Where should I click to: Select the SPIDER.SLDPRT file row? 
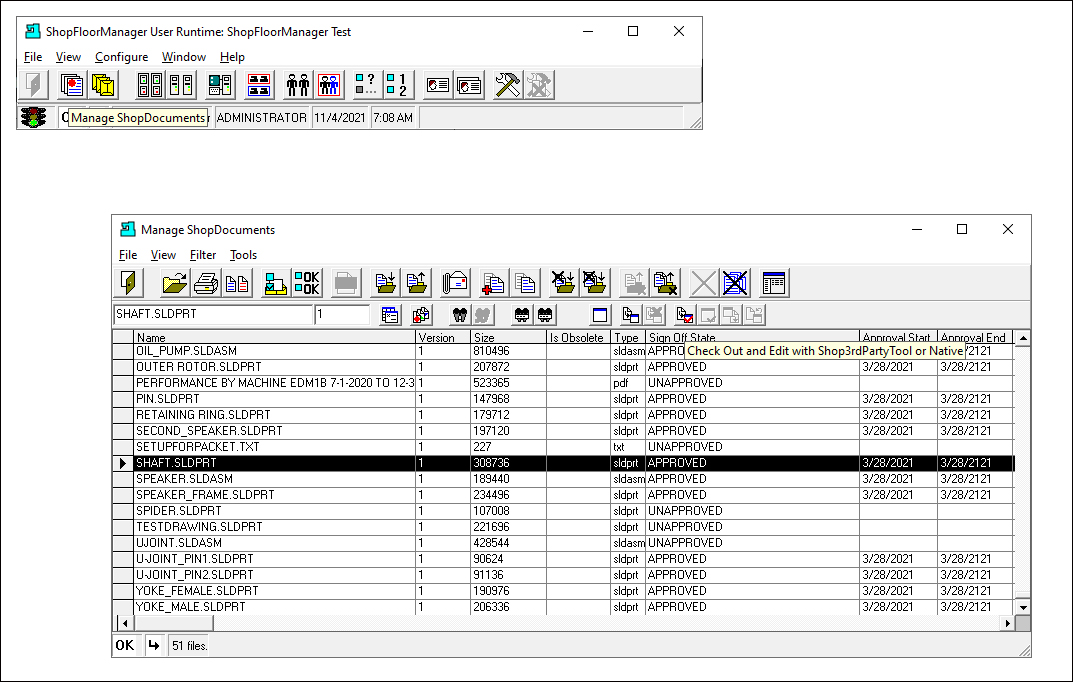[563, 511]
